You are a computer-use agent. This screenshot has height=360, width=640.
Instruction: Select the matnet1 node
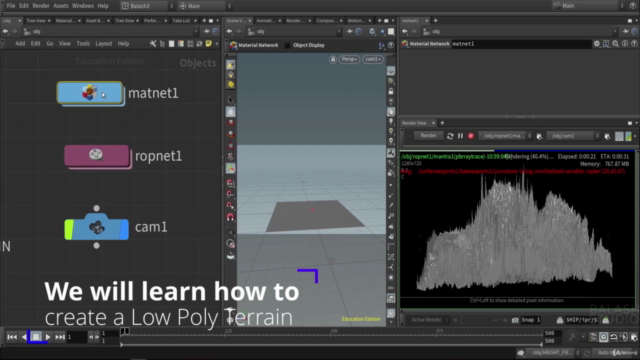tap(90, 93)
